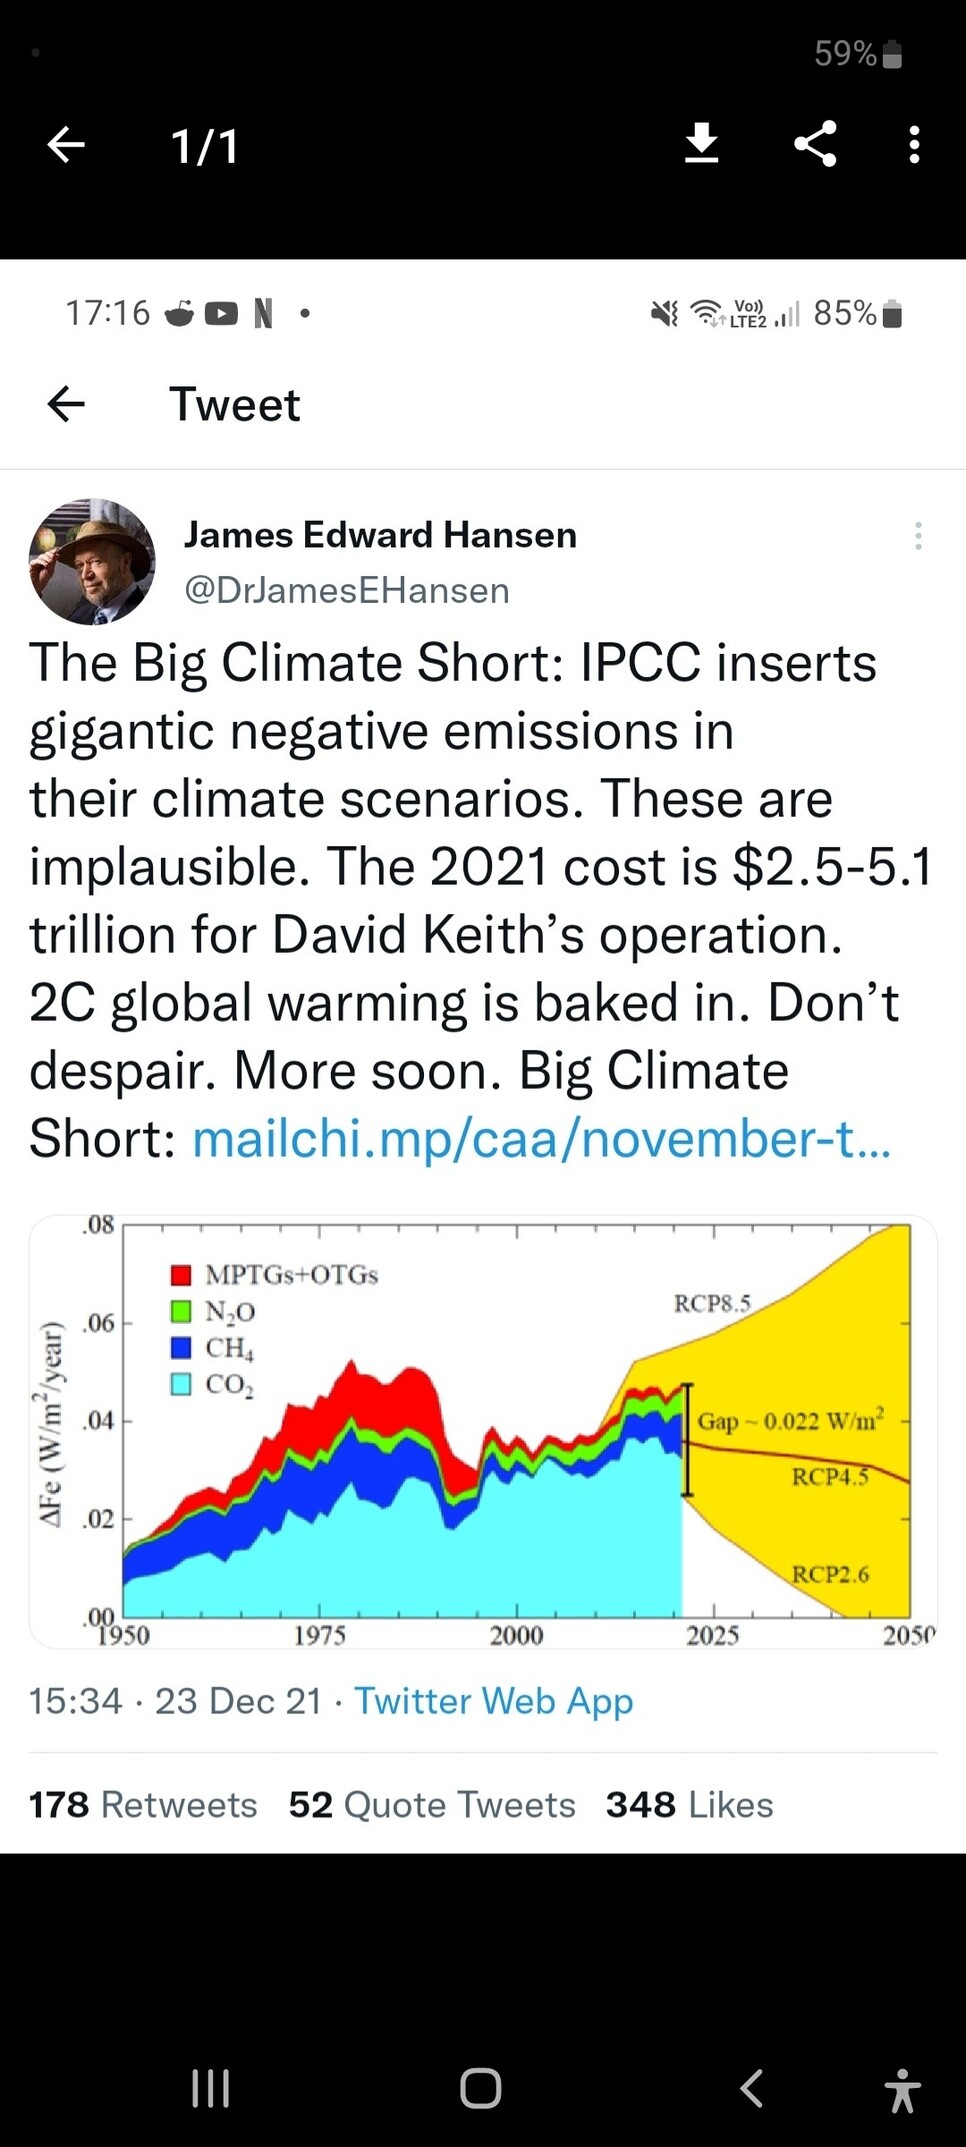The width and height of the screenshot is (966, 2147).
Task: View the 348 Likes list
Action: click(690, 1804)
